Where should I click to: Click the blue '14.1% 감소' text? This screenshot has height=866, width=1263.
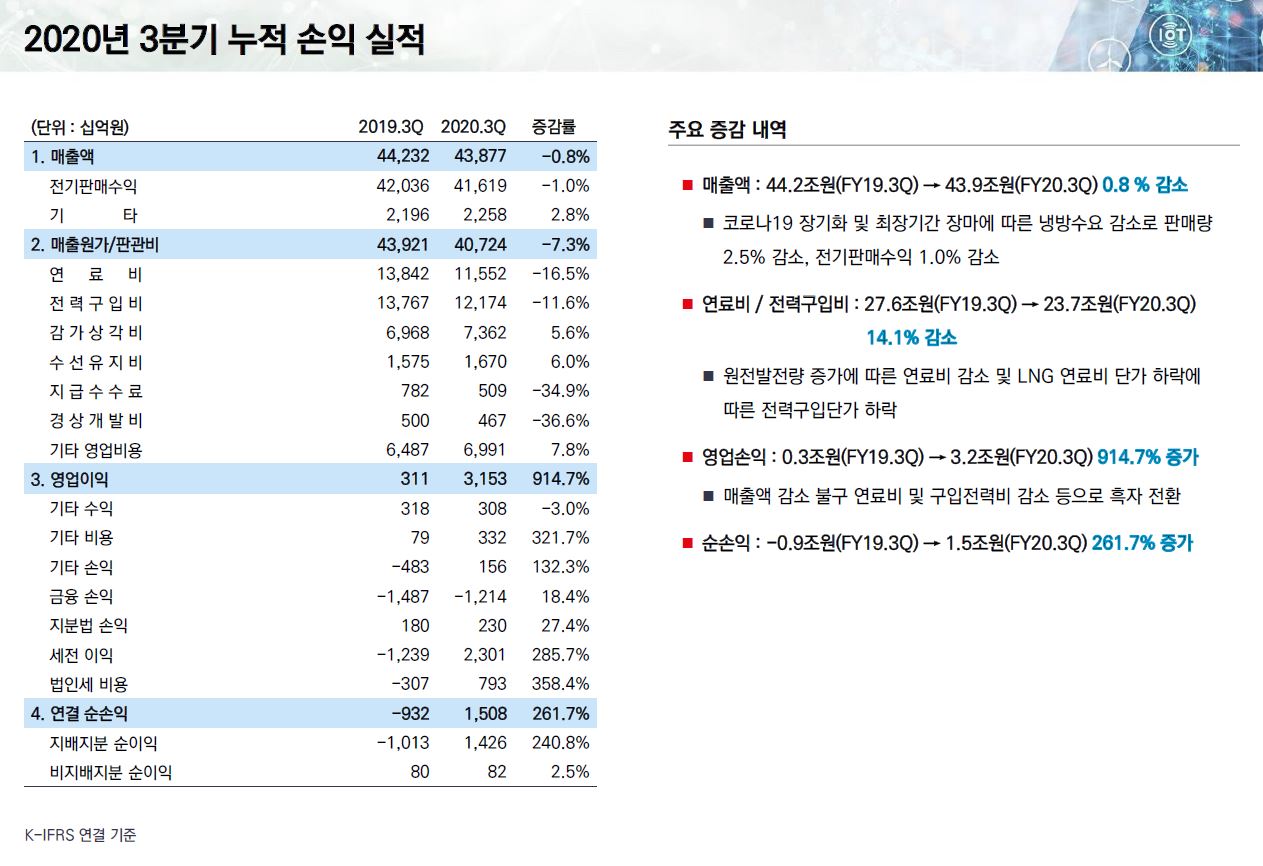pyautogui.click(x=911, y=338)
